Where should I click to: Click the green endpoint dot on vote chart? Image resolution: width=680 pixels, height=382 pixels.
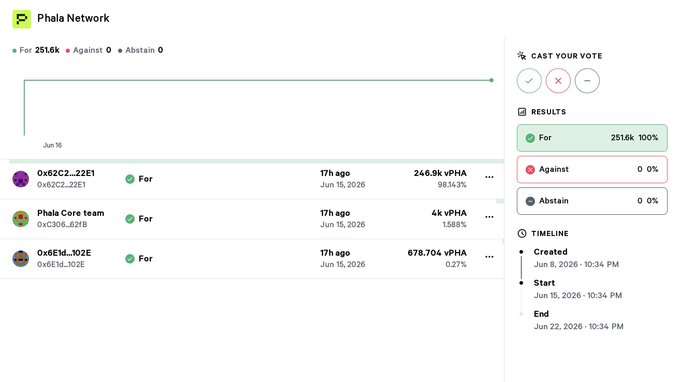click(491, 80)
